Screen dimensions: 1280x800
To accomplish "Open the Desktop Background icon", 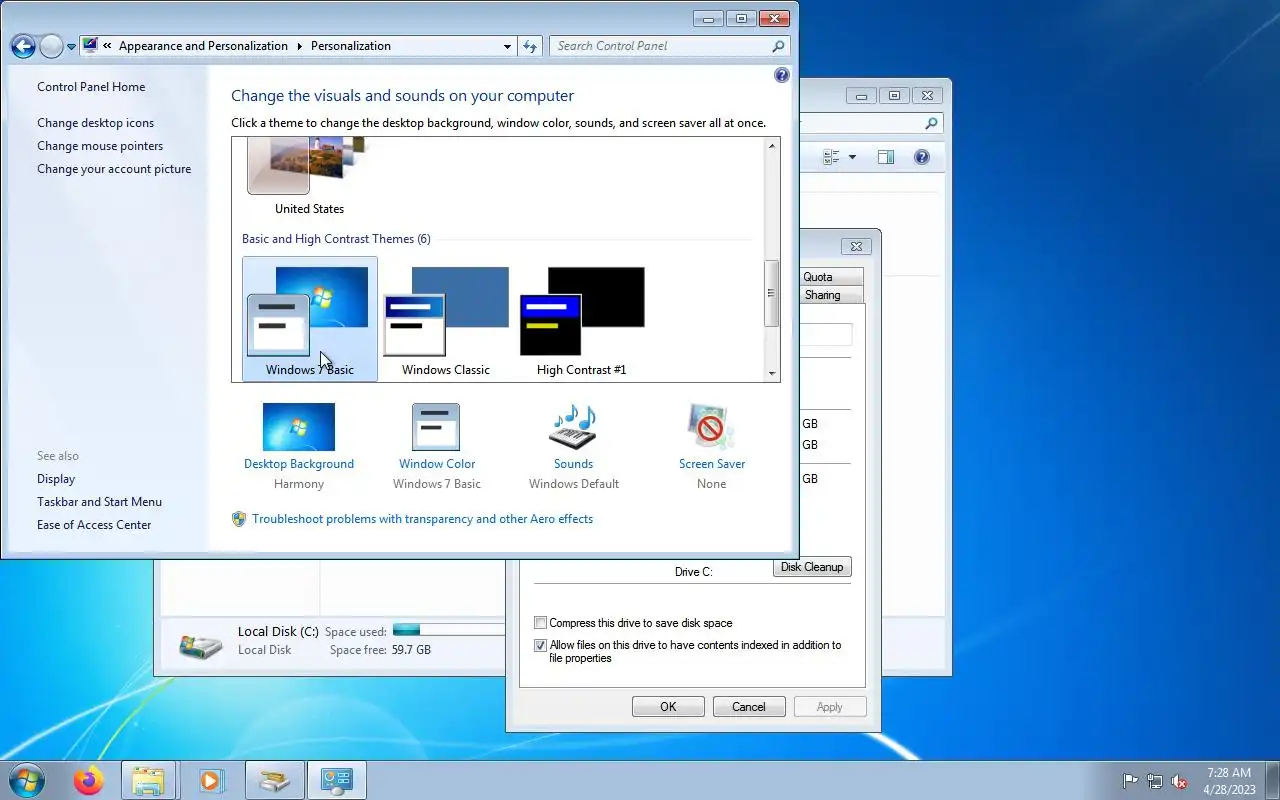I will coord(299,427).
